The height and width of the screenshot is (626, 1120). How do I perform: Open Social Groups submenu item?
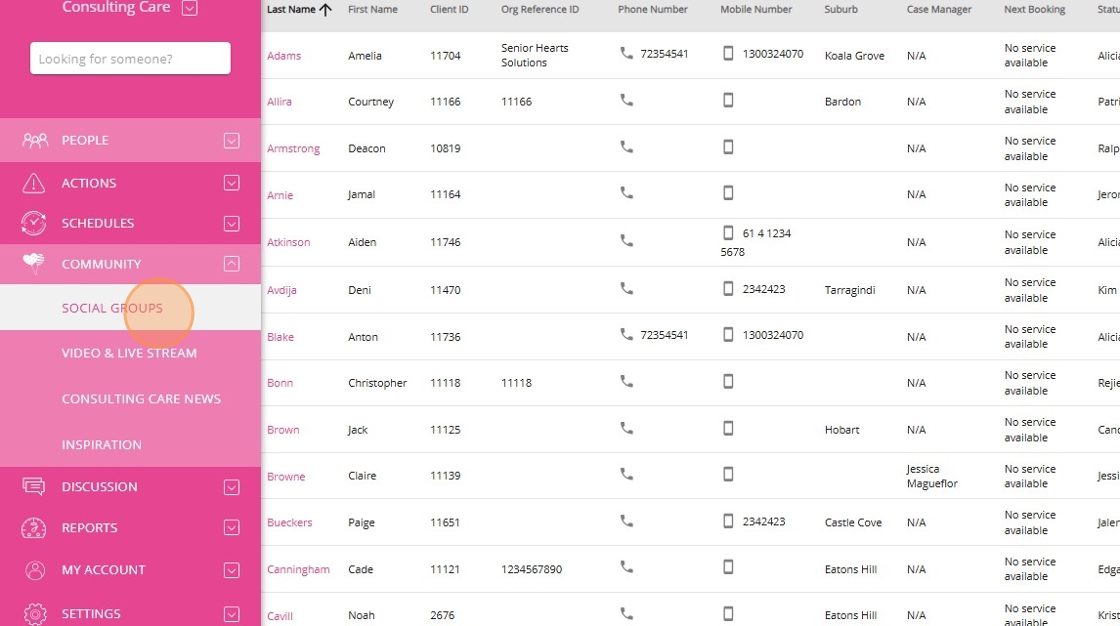(130, 307)
